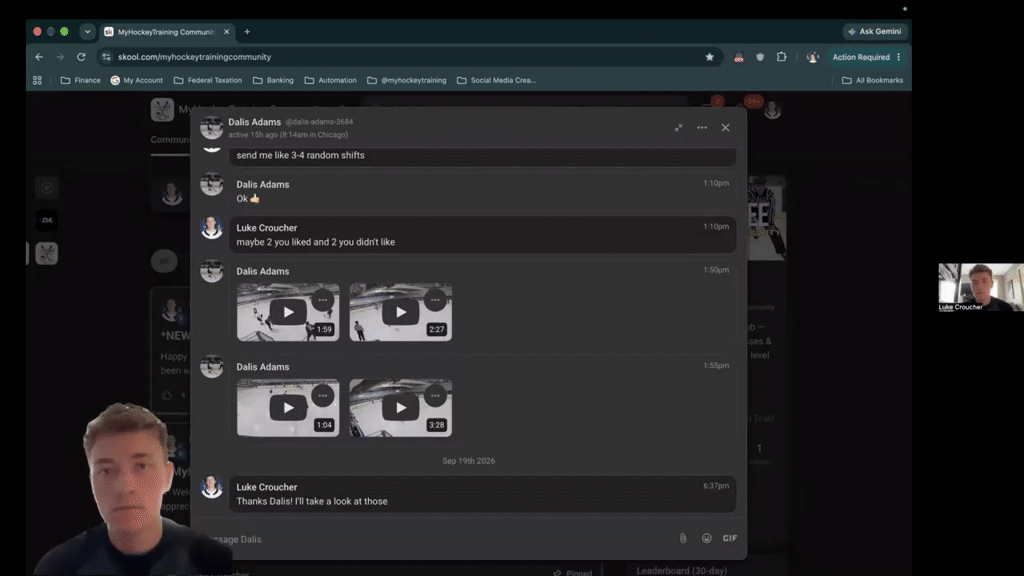Select Luke Croucher's 'Thanks Dalis!' message
1024x576 pixels.
pos(483,494)
